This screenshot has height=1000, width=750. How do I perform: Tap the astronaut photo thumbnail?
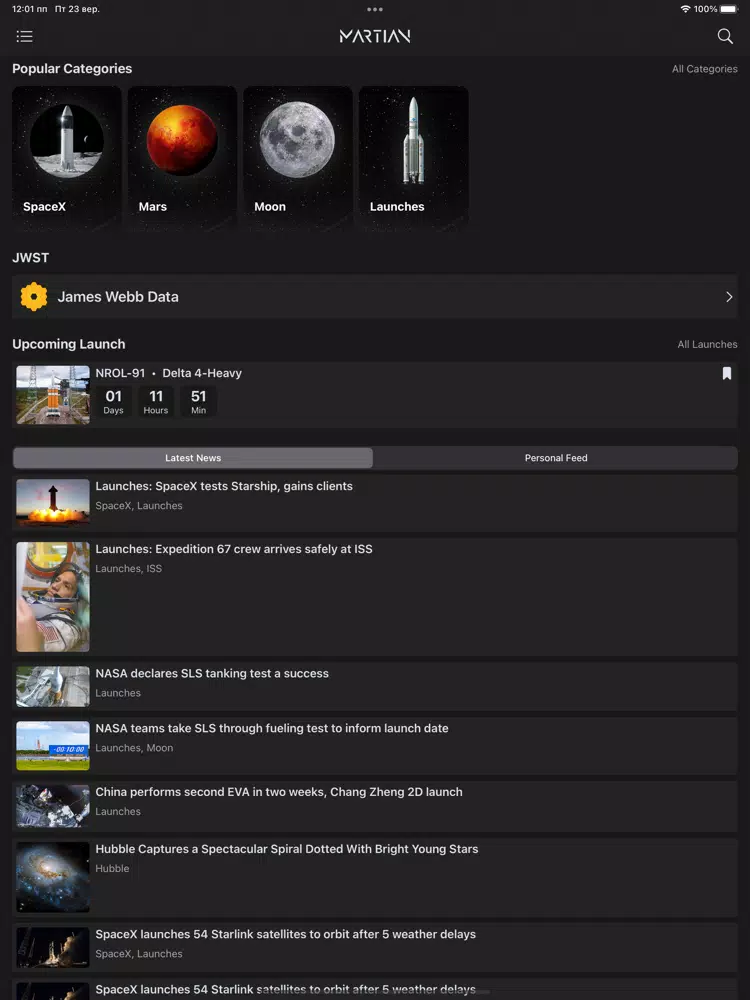coord(53,597)
